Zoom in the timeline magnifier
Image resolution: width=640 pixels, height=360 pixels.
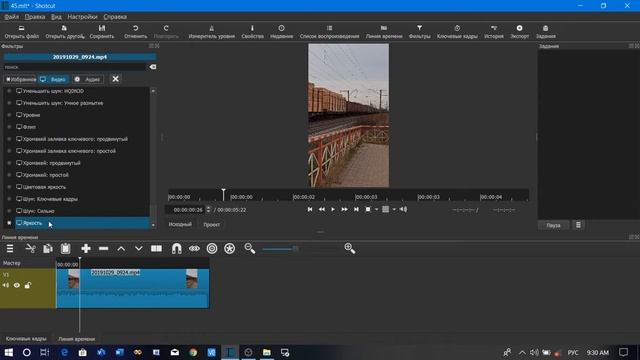tap(350, 248)
